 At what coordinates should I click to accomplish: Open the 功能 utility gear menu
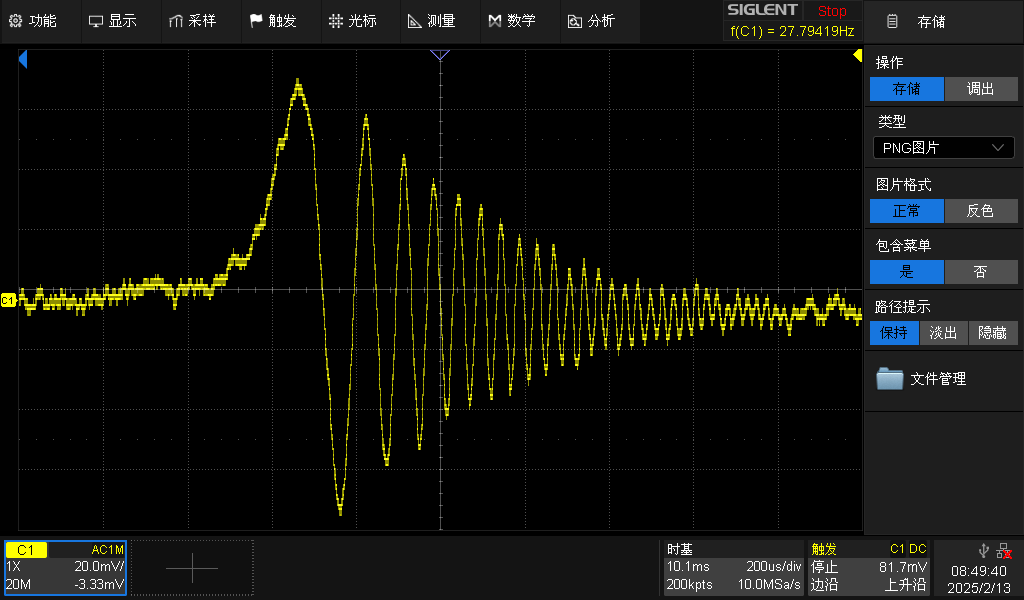[x=33, y=21]
